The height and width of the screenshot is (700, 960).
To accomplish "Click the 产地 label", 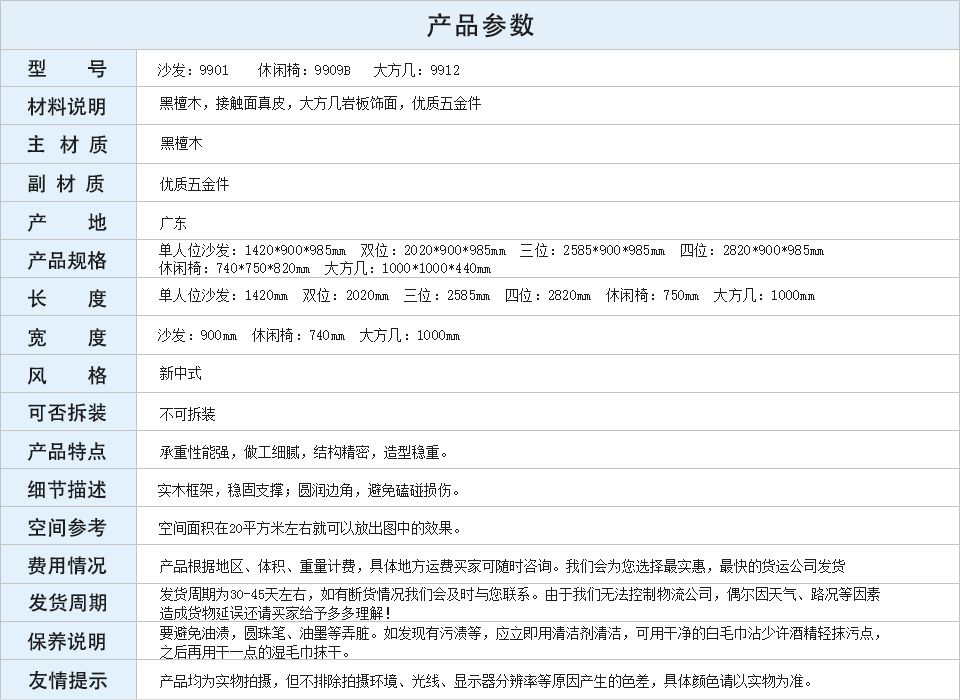I will coord(67,222).
